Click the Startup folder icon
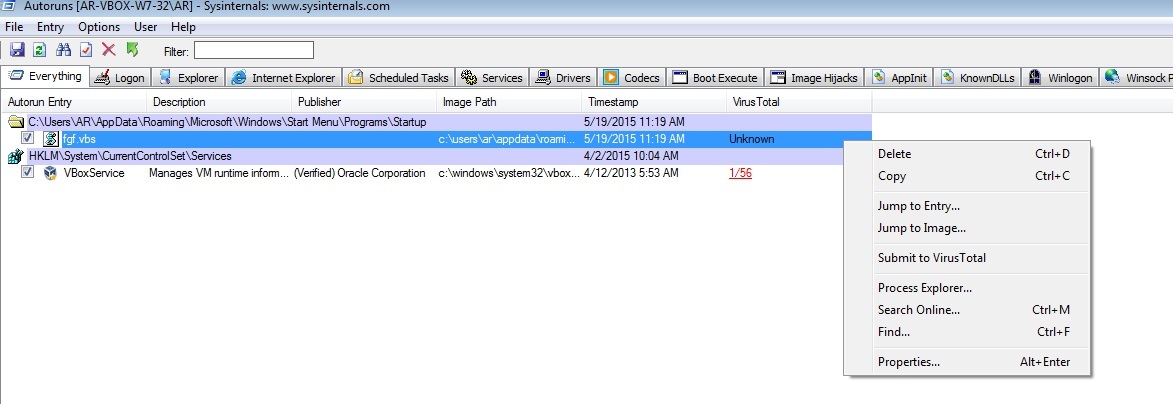 (16, 122)
